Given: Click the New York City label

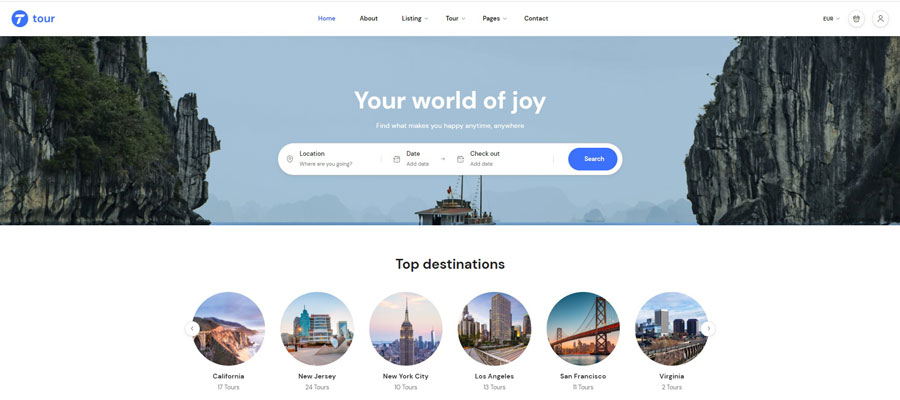Looking at the screenshot, I should 406,376.
